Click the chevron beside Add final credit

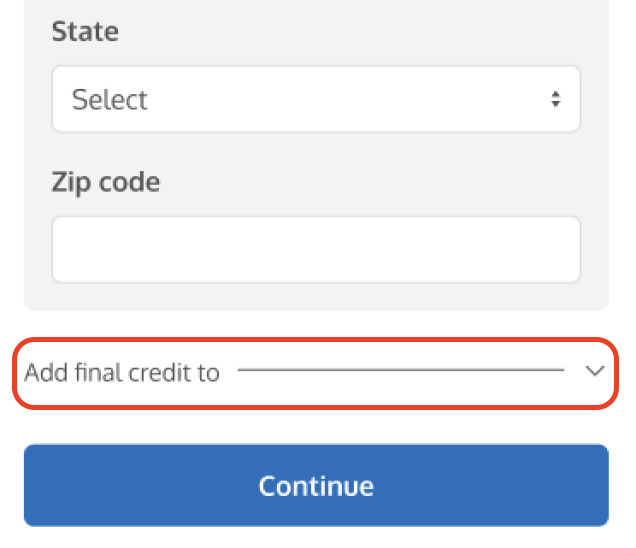click(x=594, y=371)
